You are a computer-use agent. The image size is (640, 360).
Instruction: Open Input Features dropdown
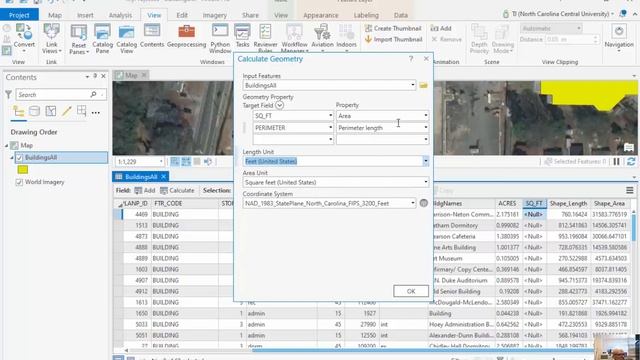click(x=412, y=85)
